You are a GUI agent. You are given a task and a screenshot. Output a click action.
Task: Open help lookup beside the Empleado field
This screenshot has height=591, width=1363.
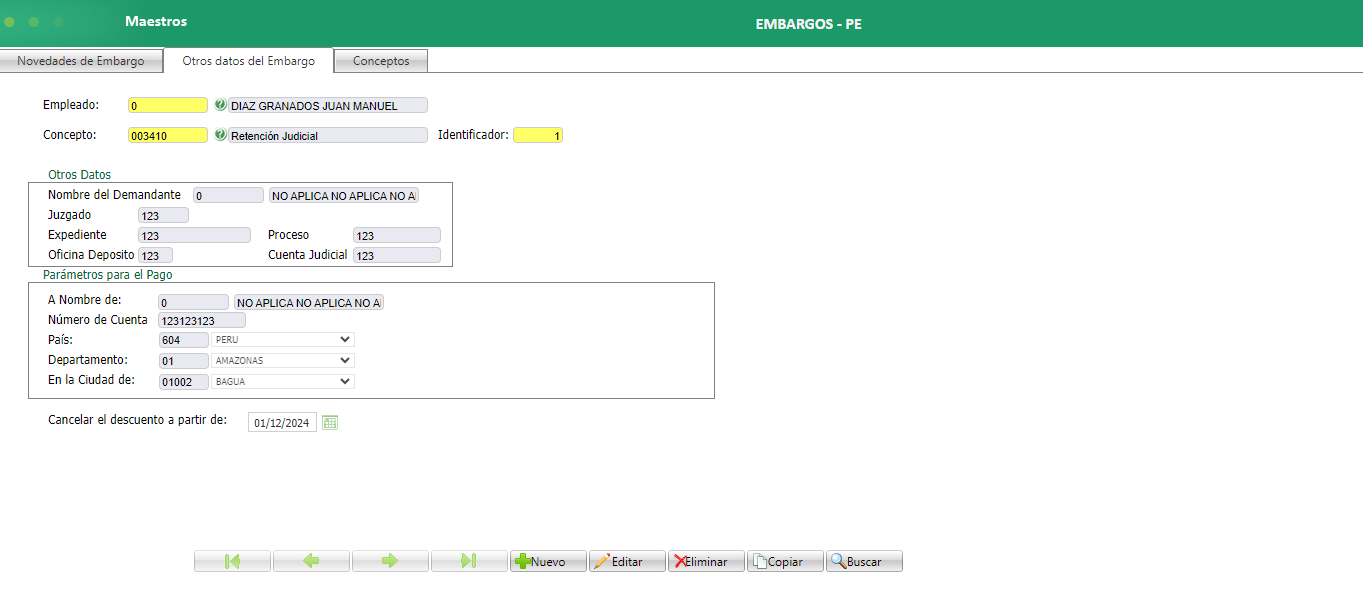220,105
